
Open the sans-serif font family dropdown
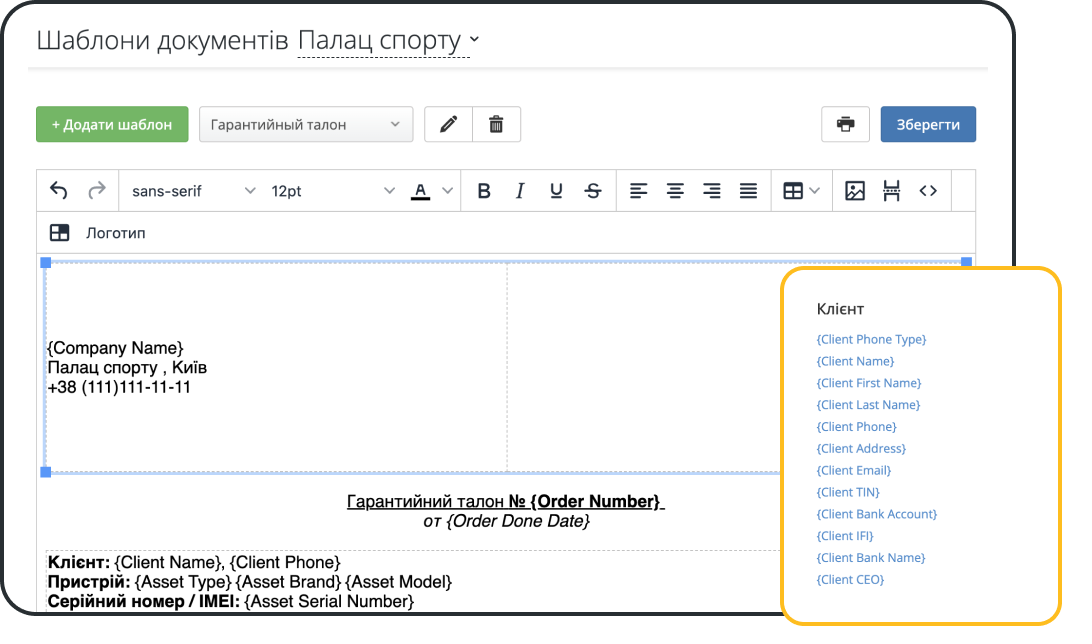point(190,190)
